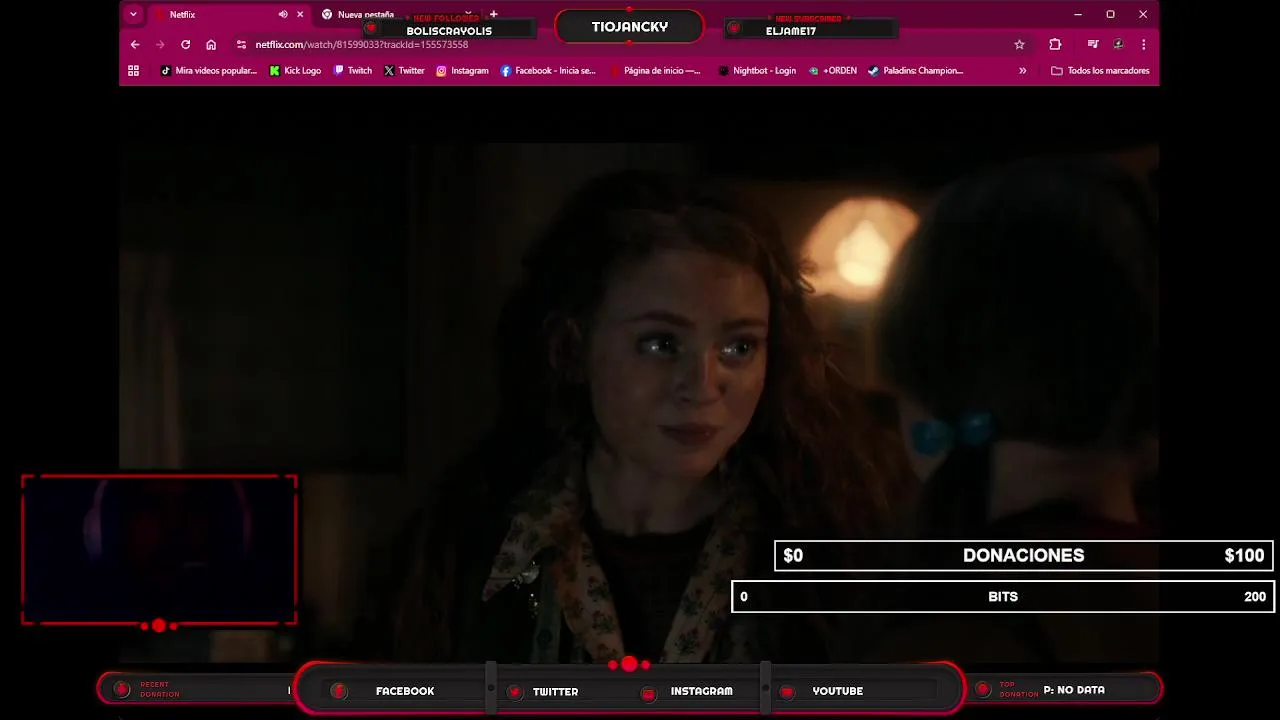Close the Netflix tab
This screenshot has width=1280, height=720.
(x=300, y=14)
